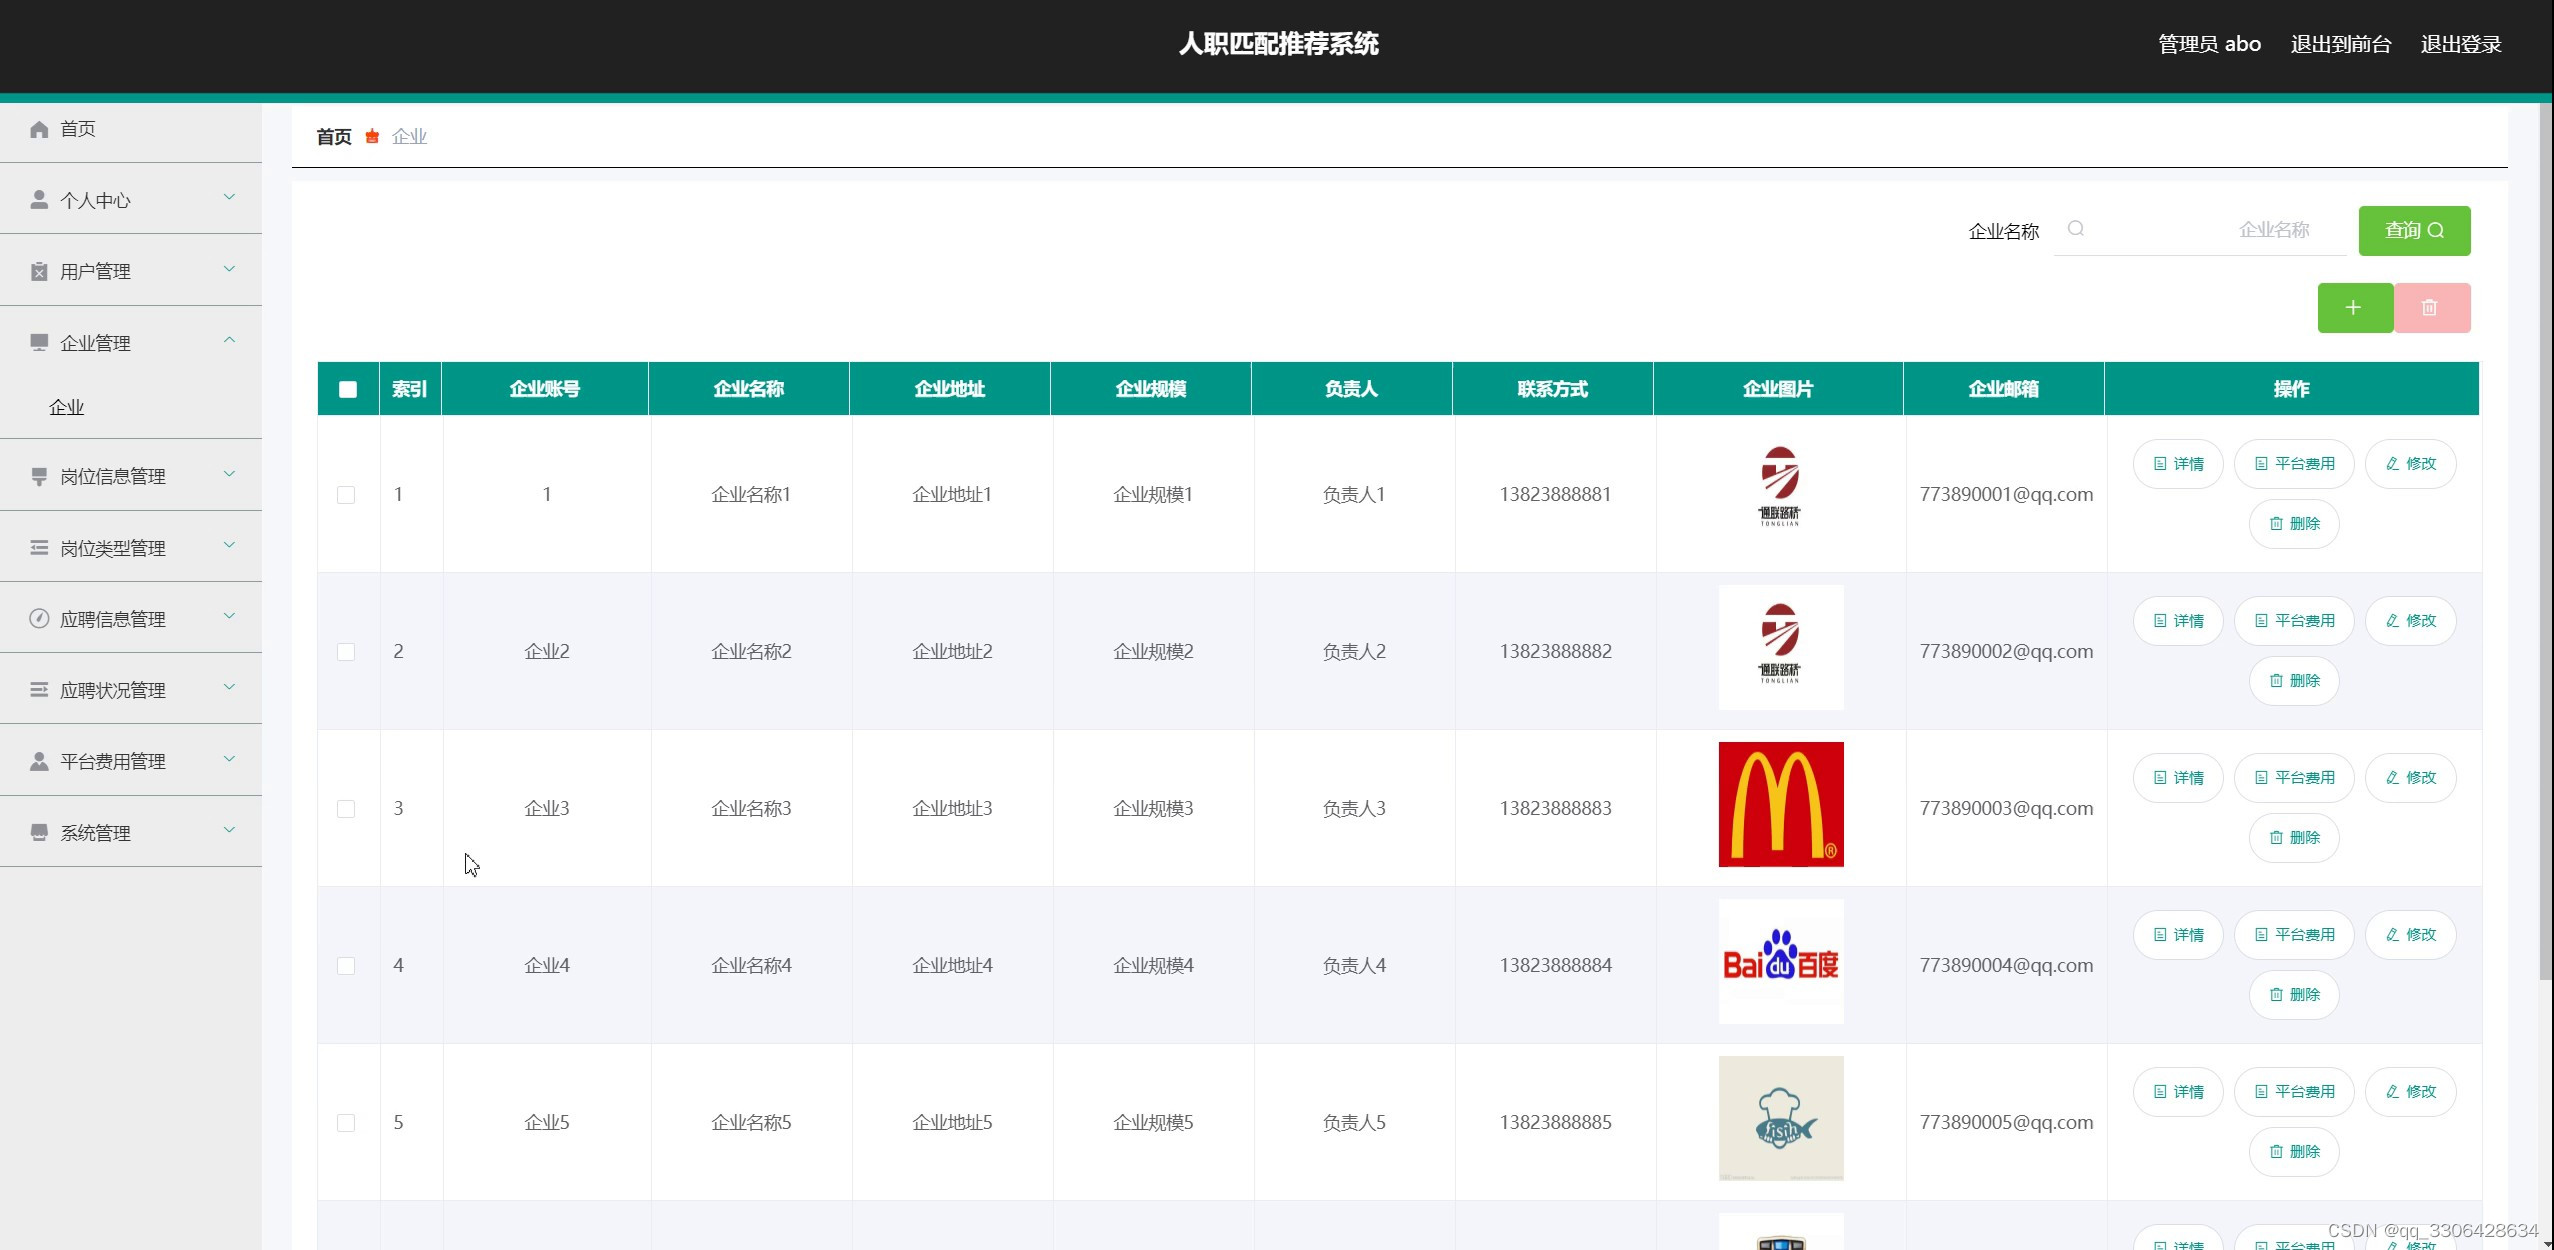The image size is (2554, 1250).
Task: Check the checkbox for row 企业5
Action: [x=346, y=1123]
